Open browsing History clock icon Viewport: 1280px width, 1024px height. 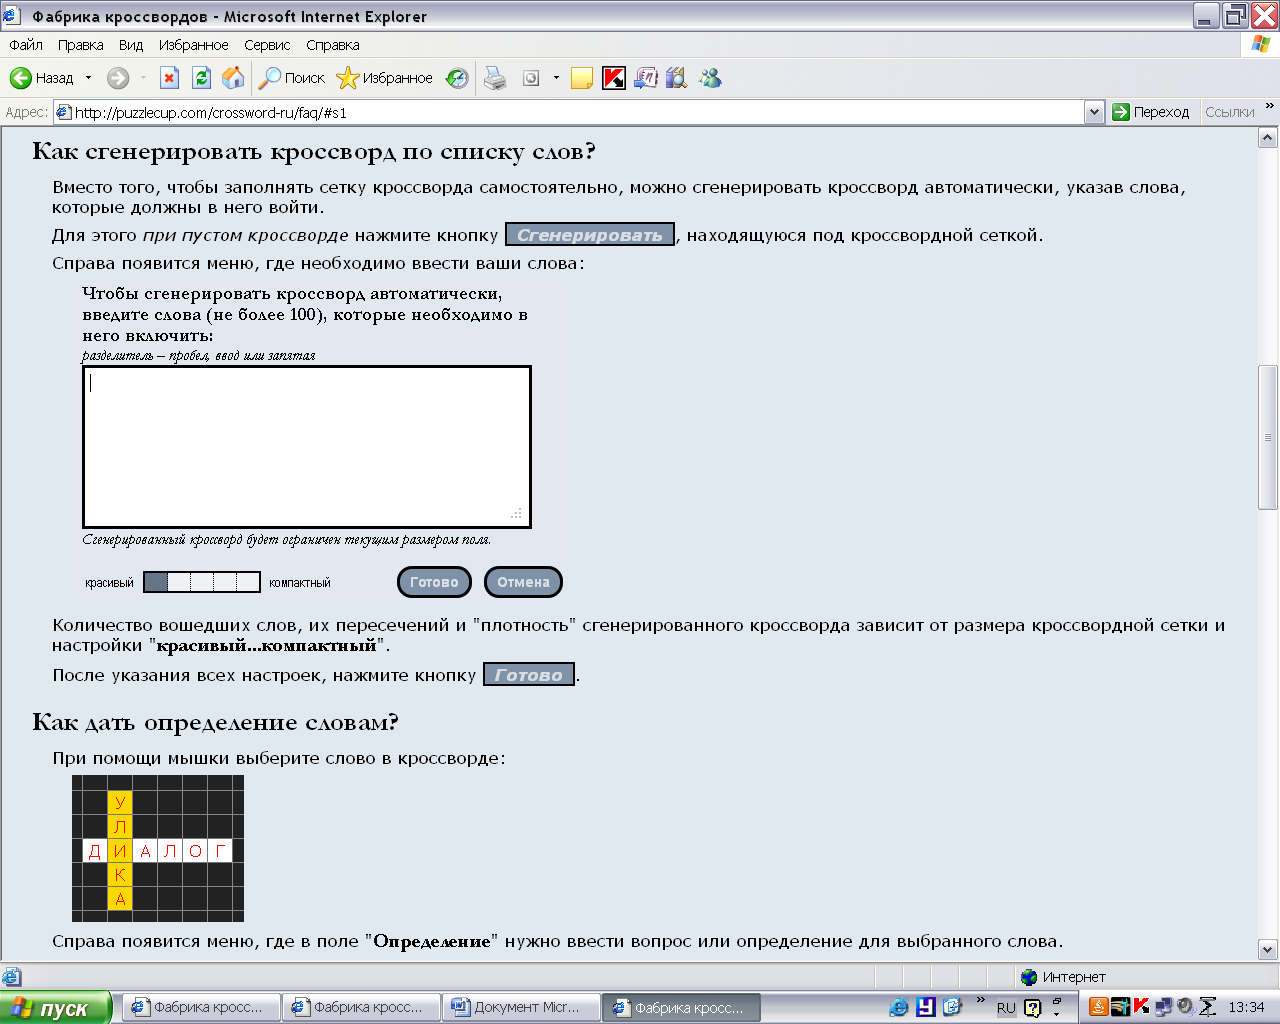pyautogui.click(x=457, y=78)
